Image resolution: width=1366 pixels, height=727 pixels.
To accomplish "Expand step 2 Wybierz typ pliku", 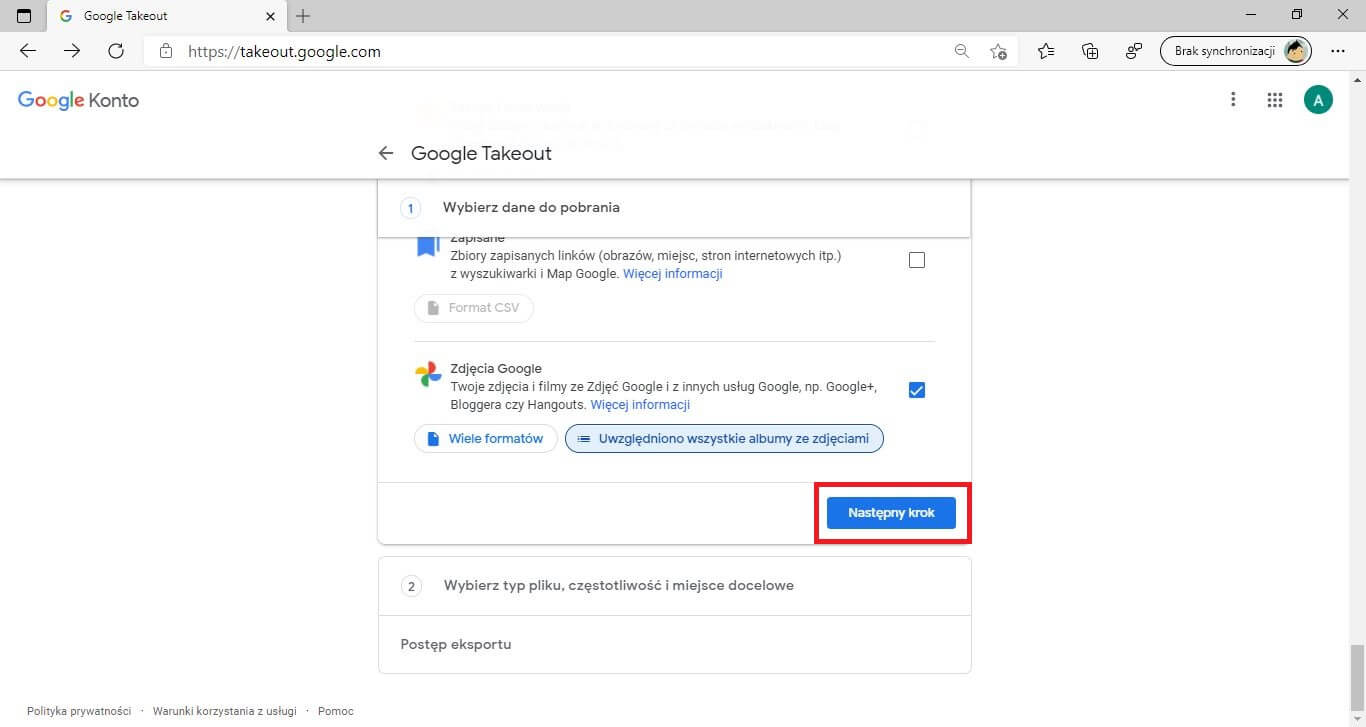I will coord(674,585).
